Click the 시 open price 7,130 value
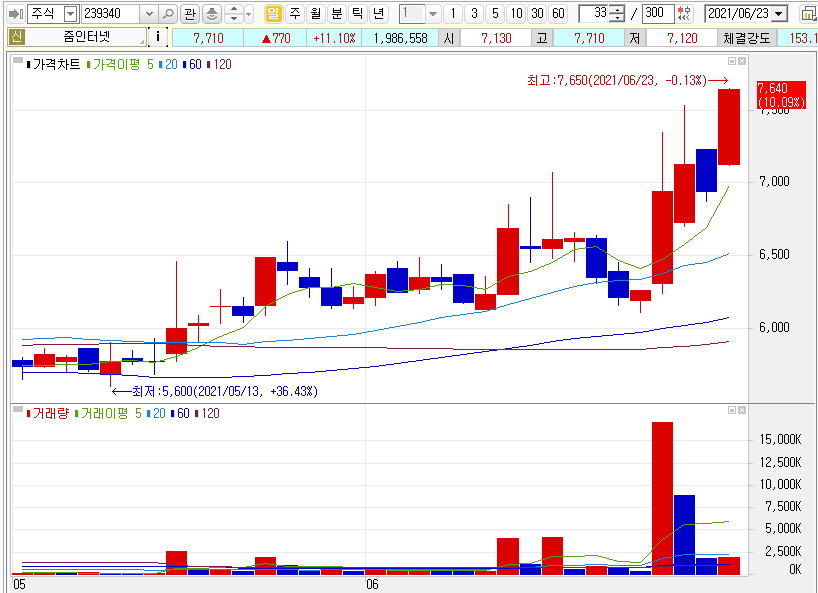Screen dimensions: 818x593 [496, 38]
